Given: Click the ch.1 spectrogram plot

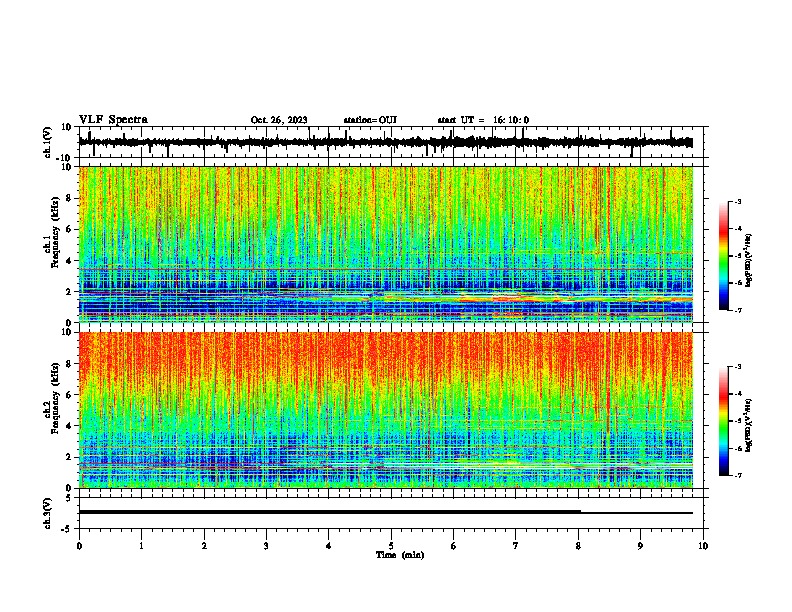Looking at the screenshot, I should [x=385, y=244].
